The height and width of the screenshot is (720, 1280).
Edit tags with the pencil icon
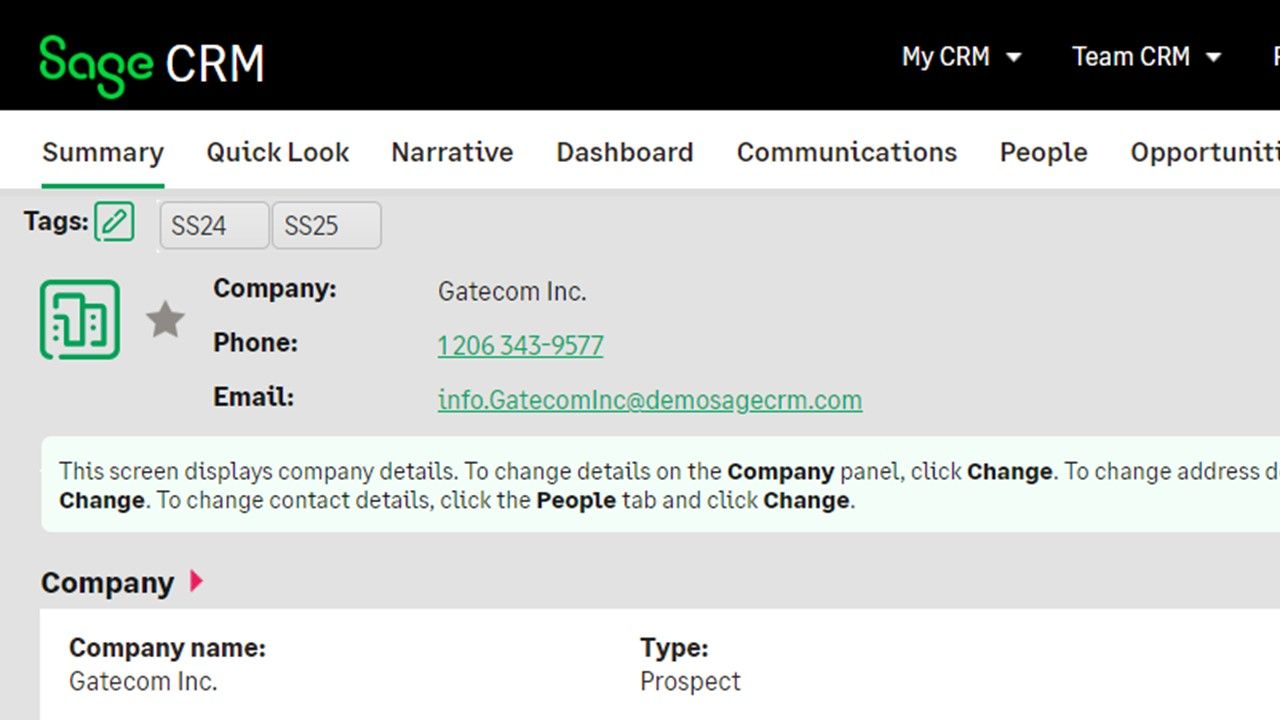click(114, 221)
